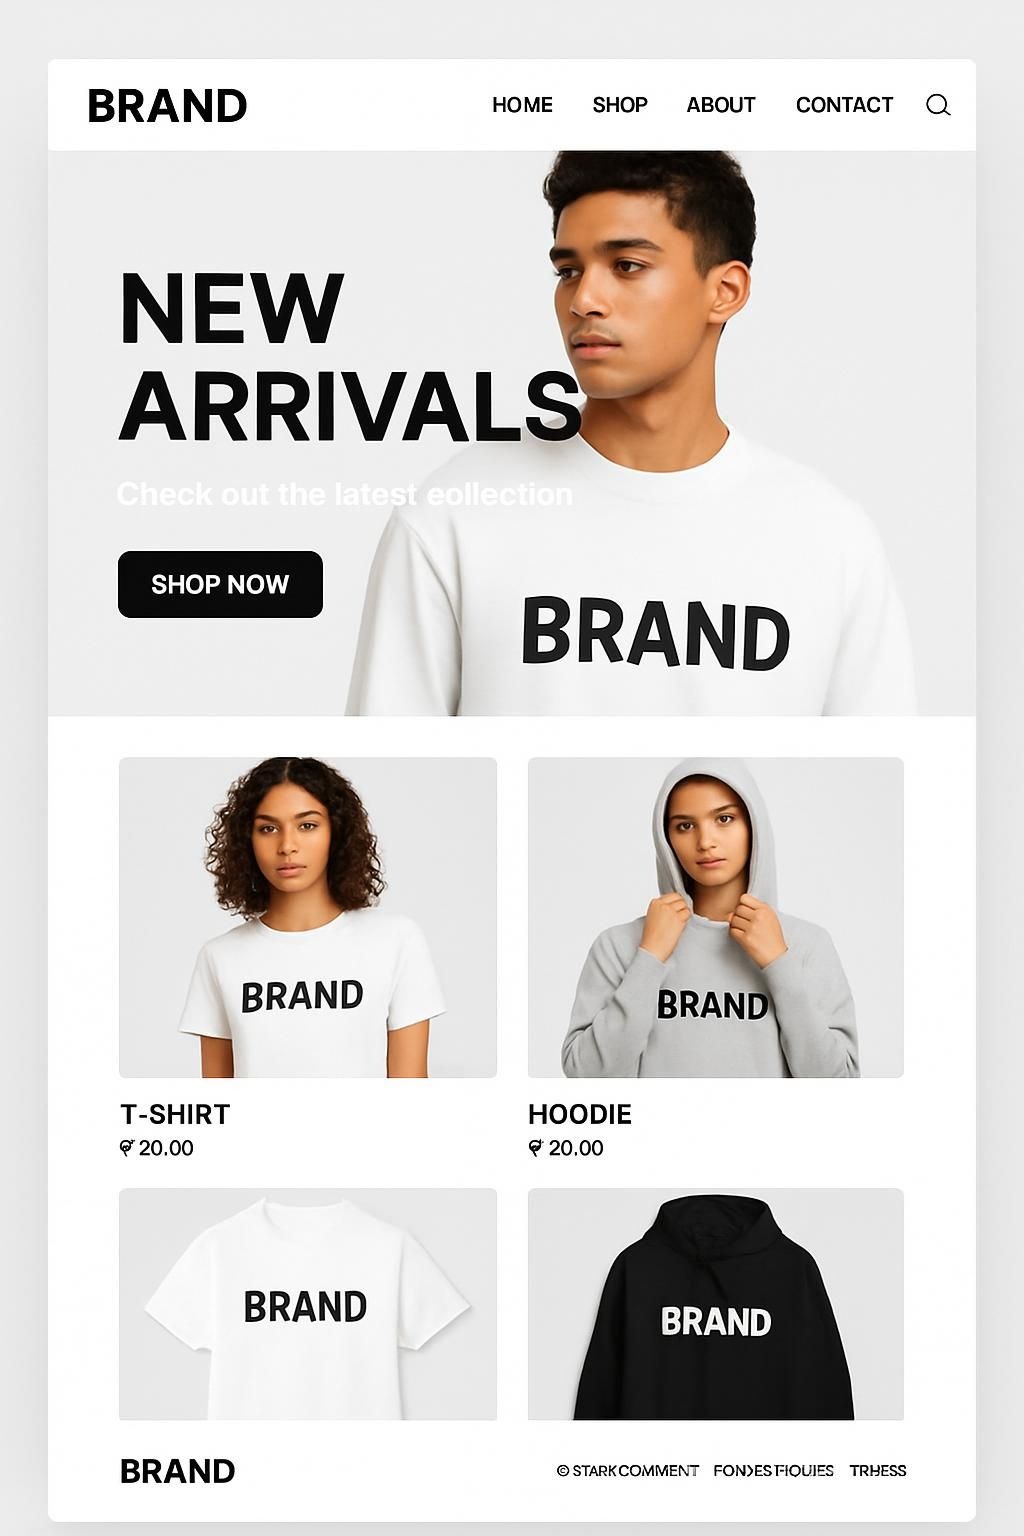Click the HOODIE product title

point(580,1114)
